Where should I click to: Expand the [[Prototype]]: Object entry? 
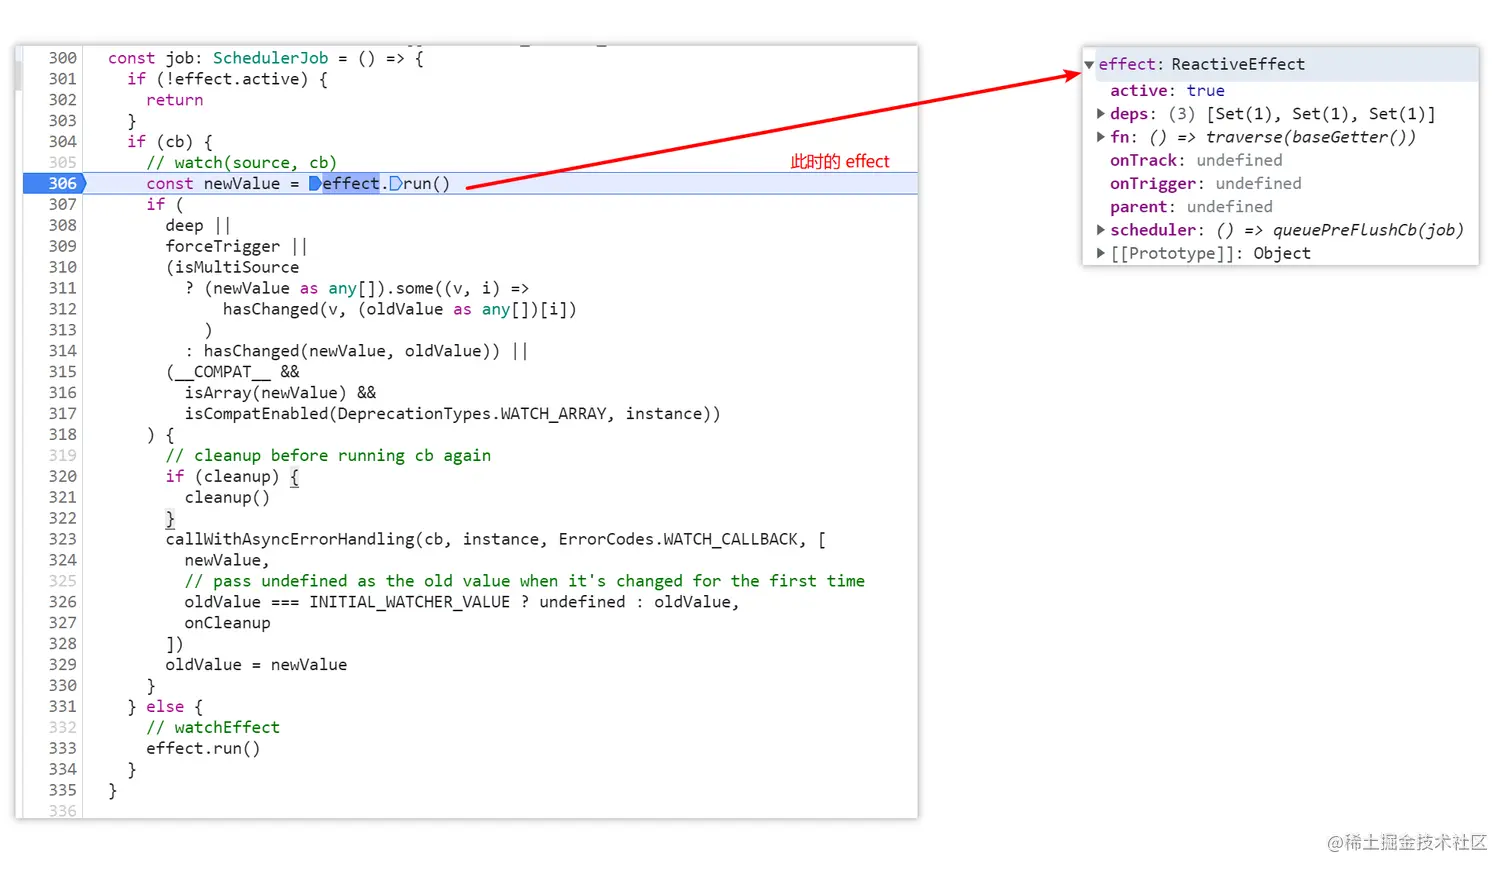click(x=1101, y=253)
